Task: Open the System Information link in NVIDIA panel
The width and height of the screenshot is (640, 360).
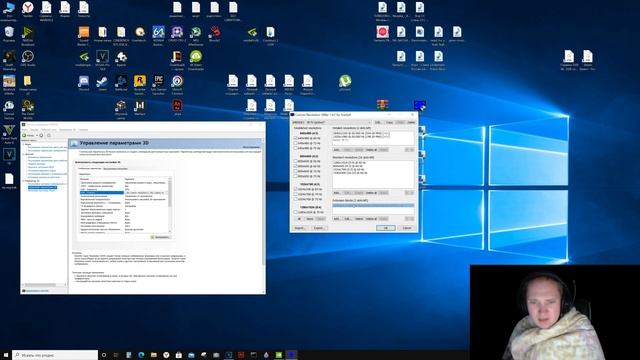Action: pos(38,291)
